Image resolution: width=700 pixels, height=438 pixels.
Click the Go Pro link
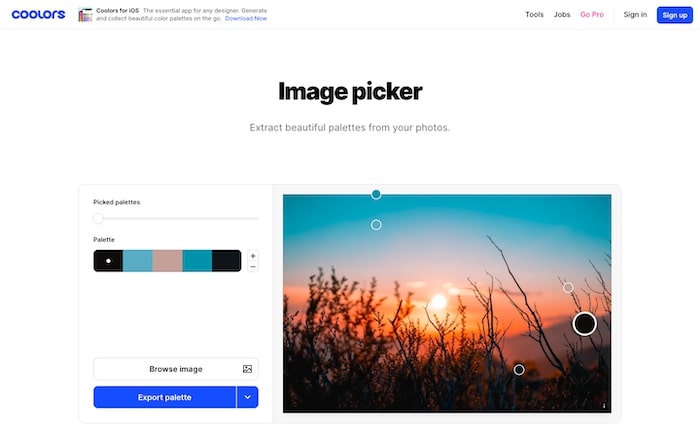coord(592,15)
